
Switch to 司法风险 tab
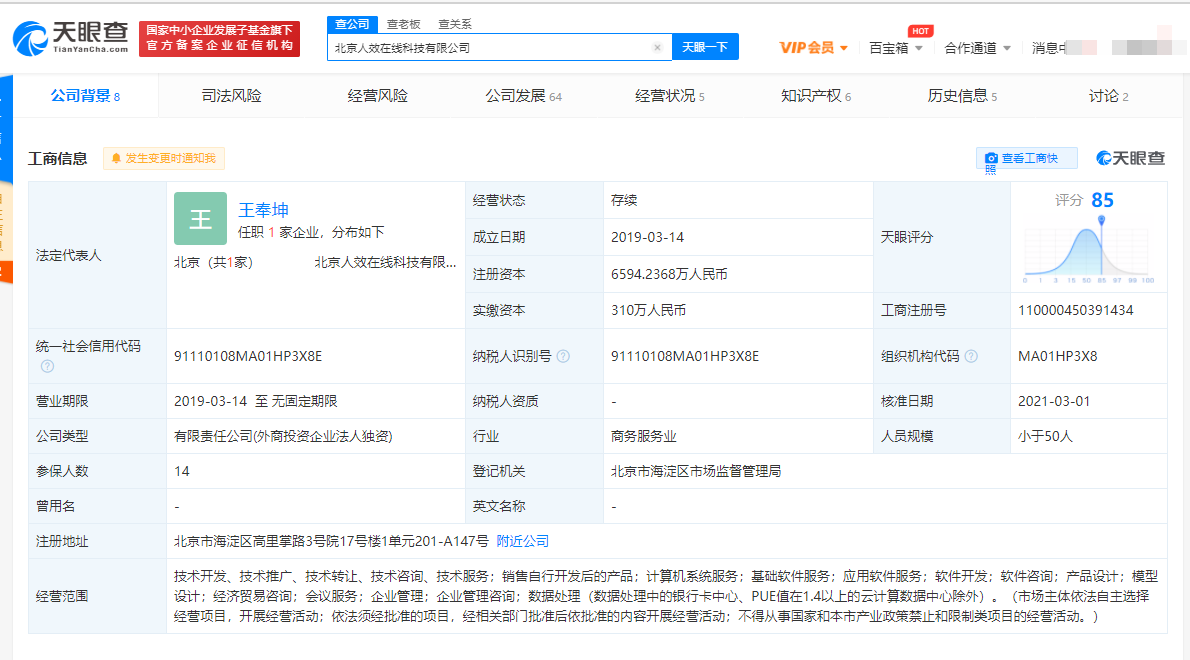[x=231, y=96]
